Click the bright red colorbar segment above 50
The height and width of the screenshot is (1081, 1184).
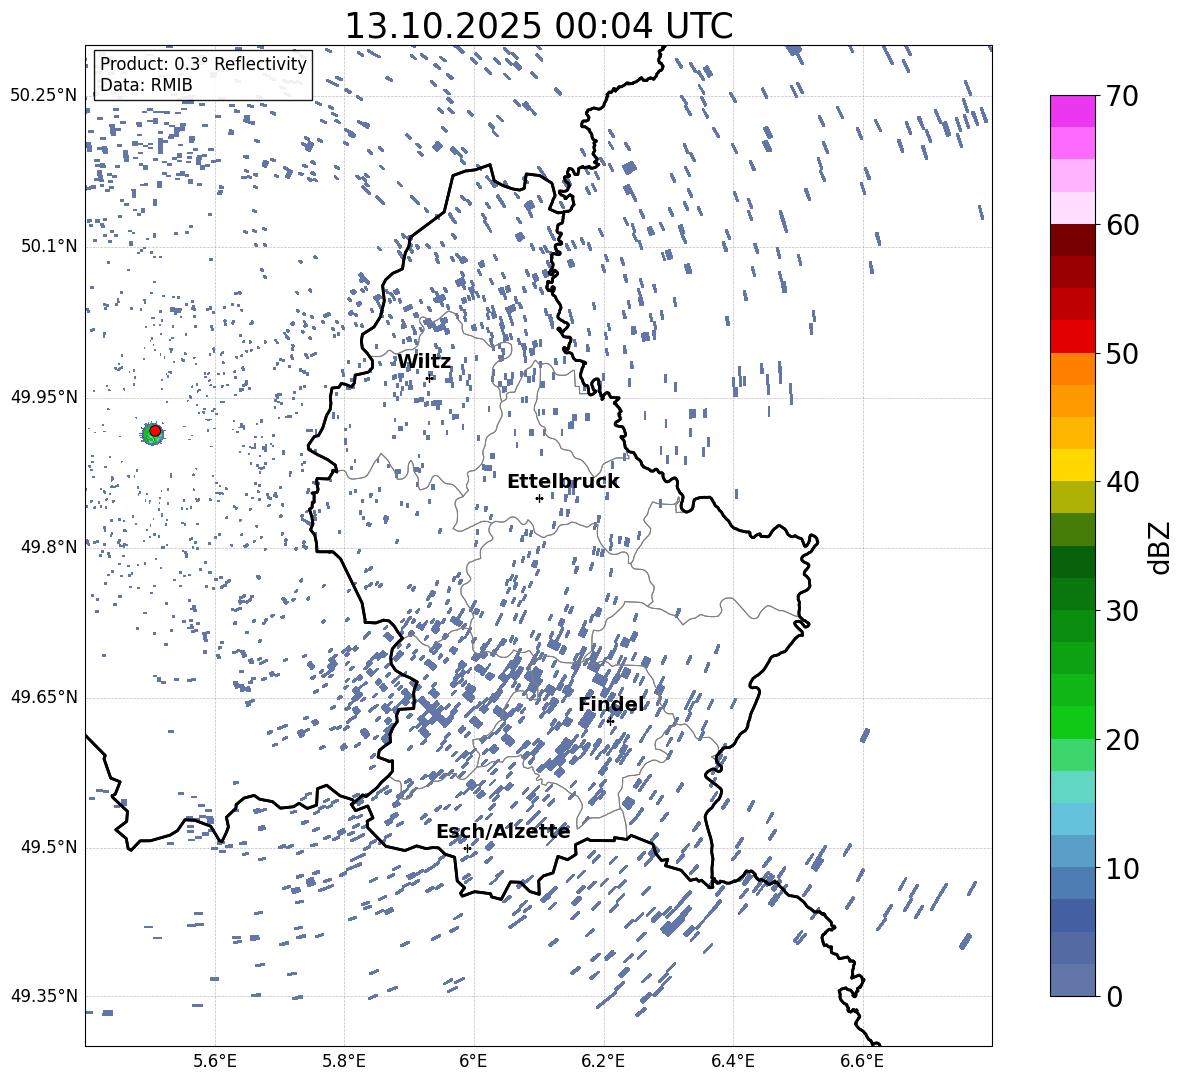[1072, 337]
